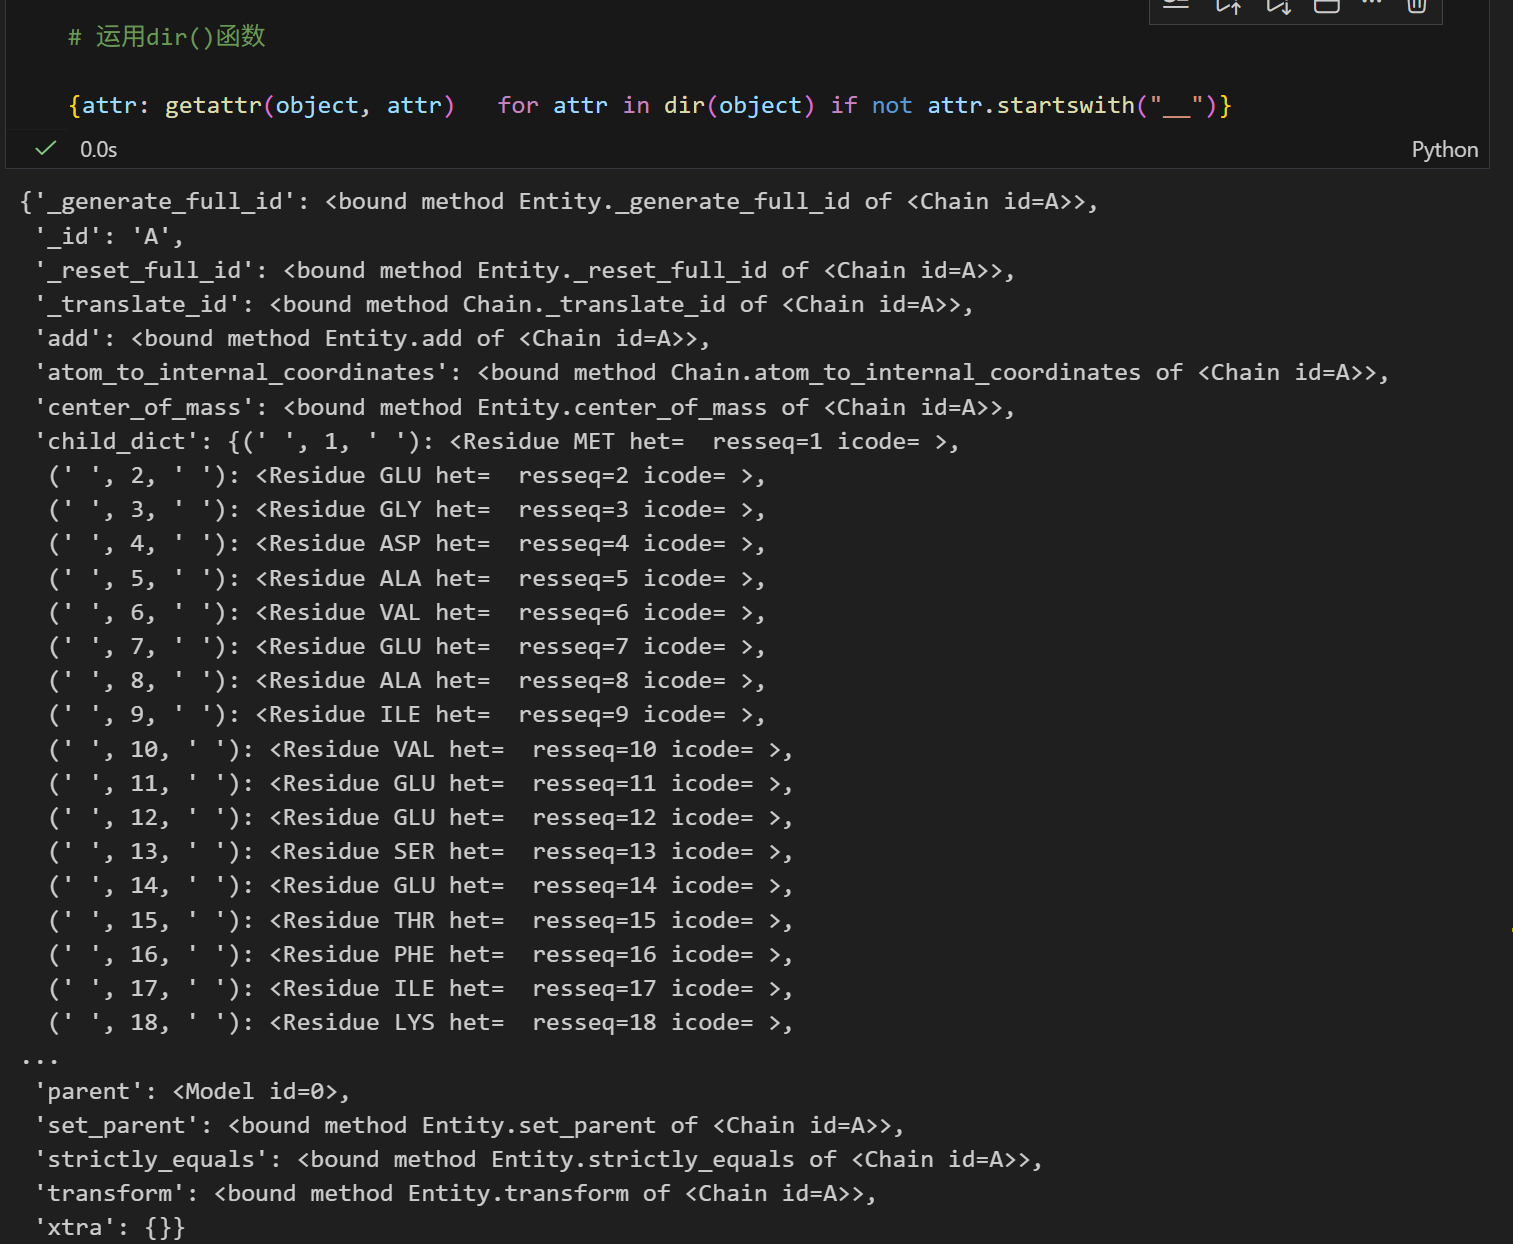The height and width of the screenshot is (1244, 1513).
Task: Click the Residue GLU resseq=2 line
Action: point(407,476)
